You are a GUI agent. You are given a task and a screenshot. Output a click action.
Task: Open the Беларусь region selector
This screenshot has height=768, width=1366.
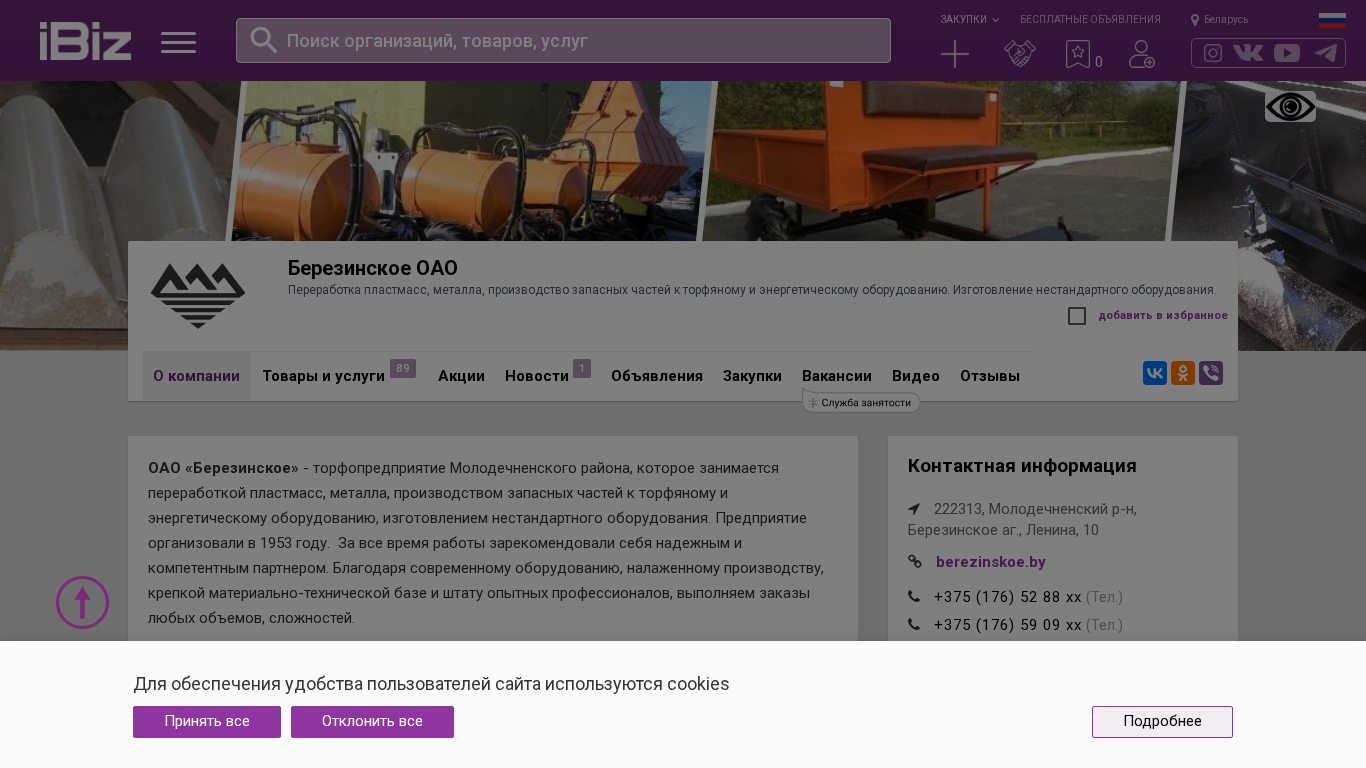pos(1219,19)
